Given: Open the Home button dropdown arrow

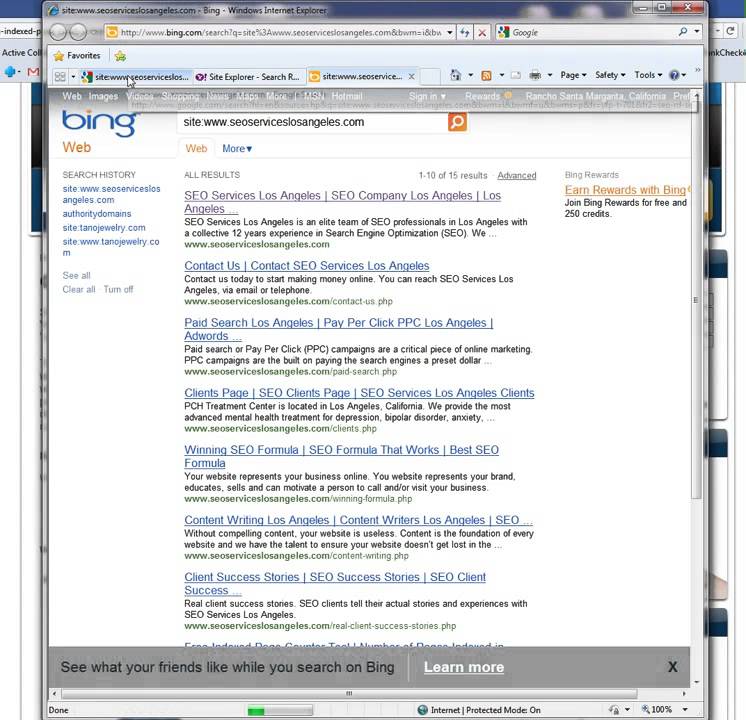Looking at the screenshot, I should coord(471,75).
